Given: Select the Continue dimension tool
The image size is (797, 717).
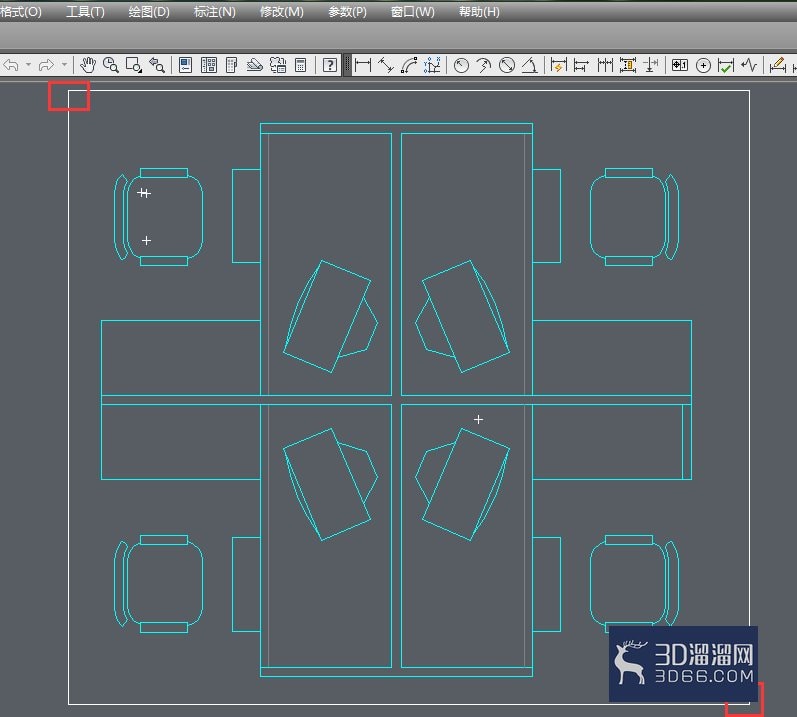Looking at the screenshot, I should (x=605, y=65).
